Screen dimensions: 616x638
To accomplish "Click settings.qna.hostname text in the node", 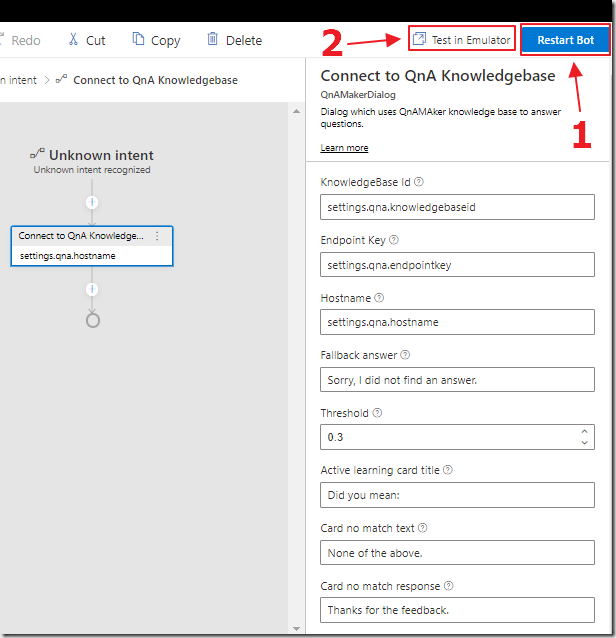I will (68, 256).
